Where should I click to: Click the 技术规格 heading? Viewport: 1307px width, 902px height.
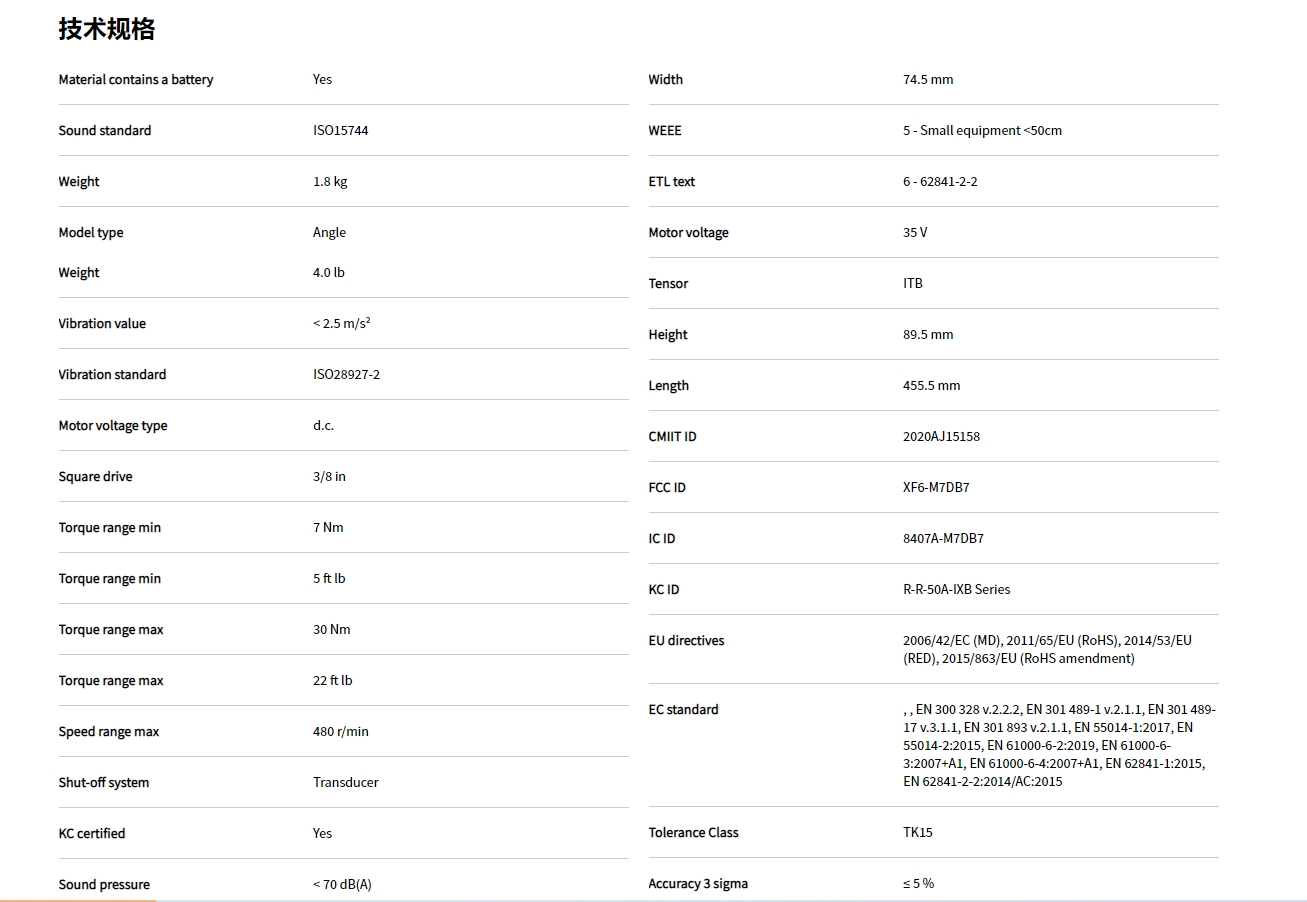pyautogui.click(x=107, y=29)
